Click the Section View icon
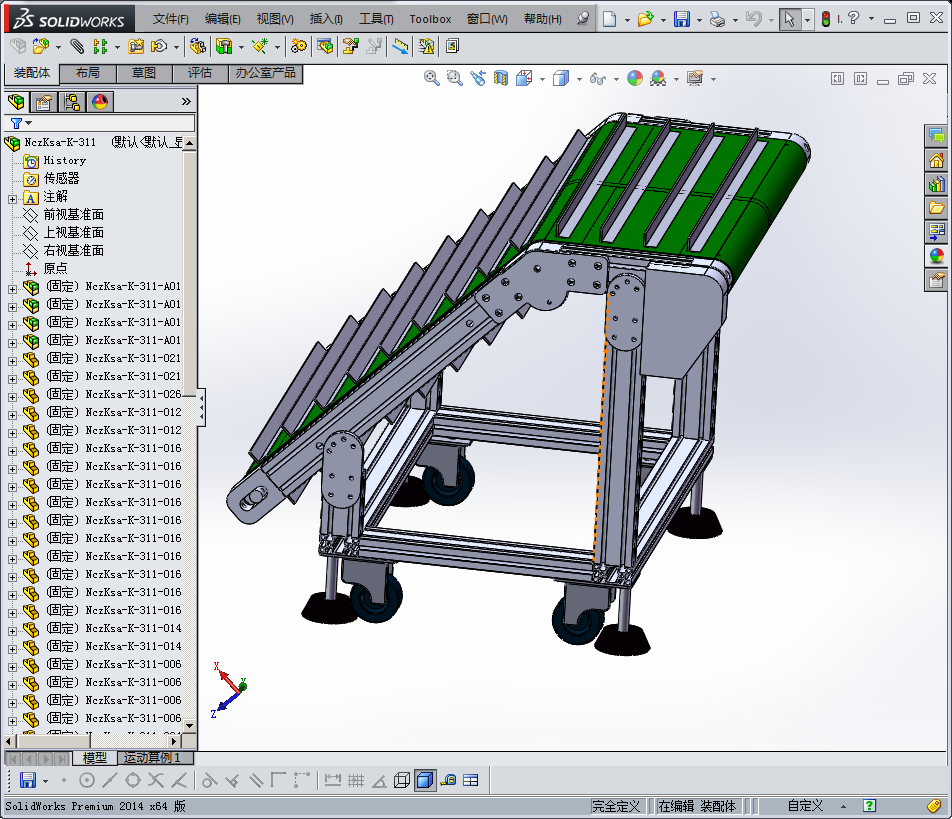The image size is (952, 819). (500, 78)
